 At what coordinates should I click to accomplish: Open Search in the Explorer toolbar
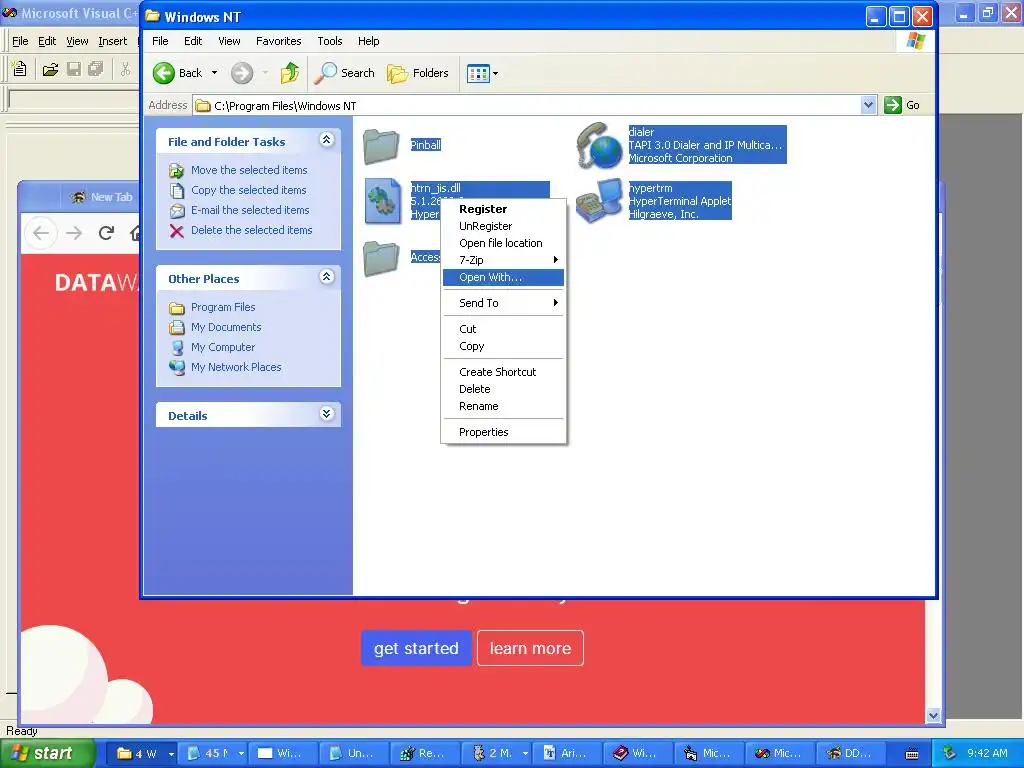coord(344,73)
